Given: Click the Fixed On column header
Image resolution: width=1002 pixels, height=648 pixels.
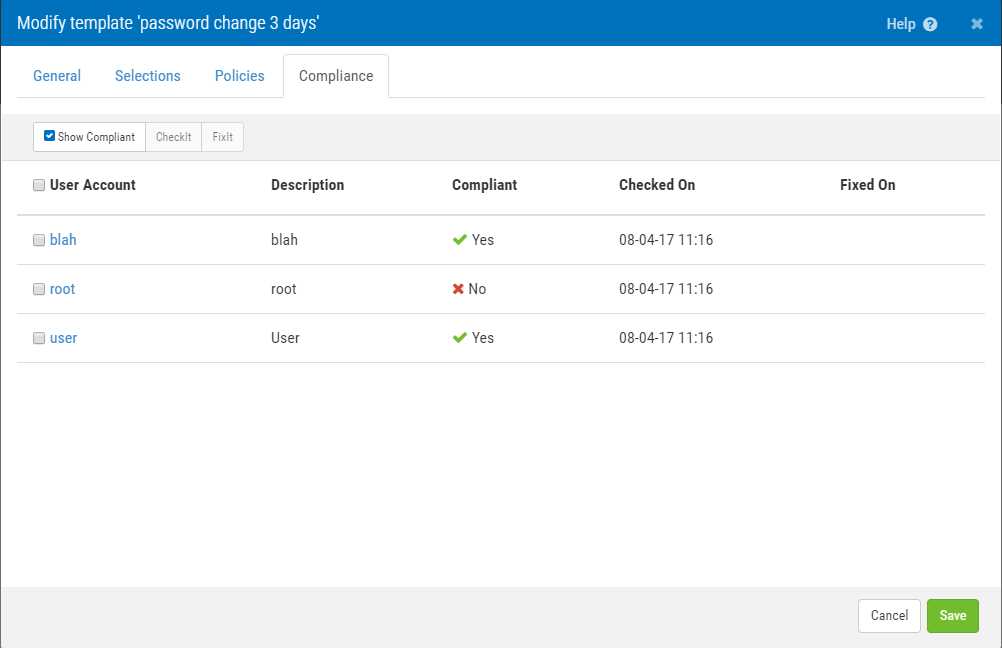Looking at the screenshot, I should 867,185.
